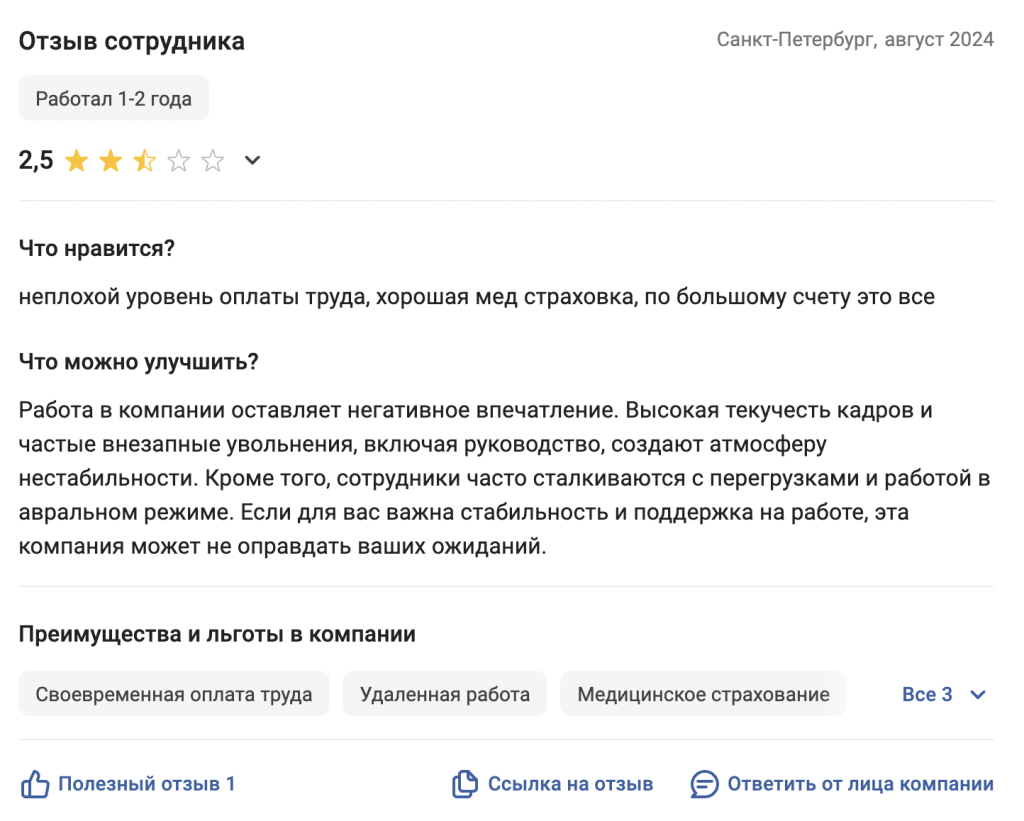This screenshot has height=821, width=1024.
Task: Click the "Отзыв сотрудника" heading
Action: pos(132,41)
